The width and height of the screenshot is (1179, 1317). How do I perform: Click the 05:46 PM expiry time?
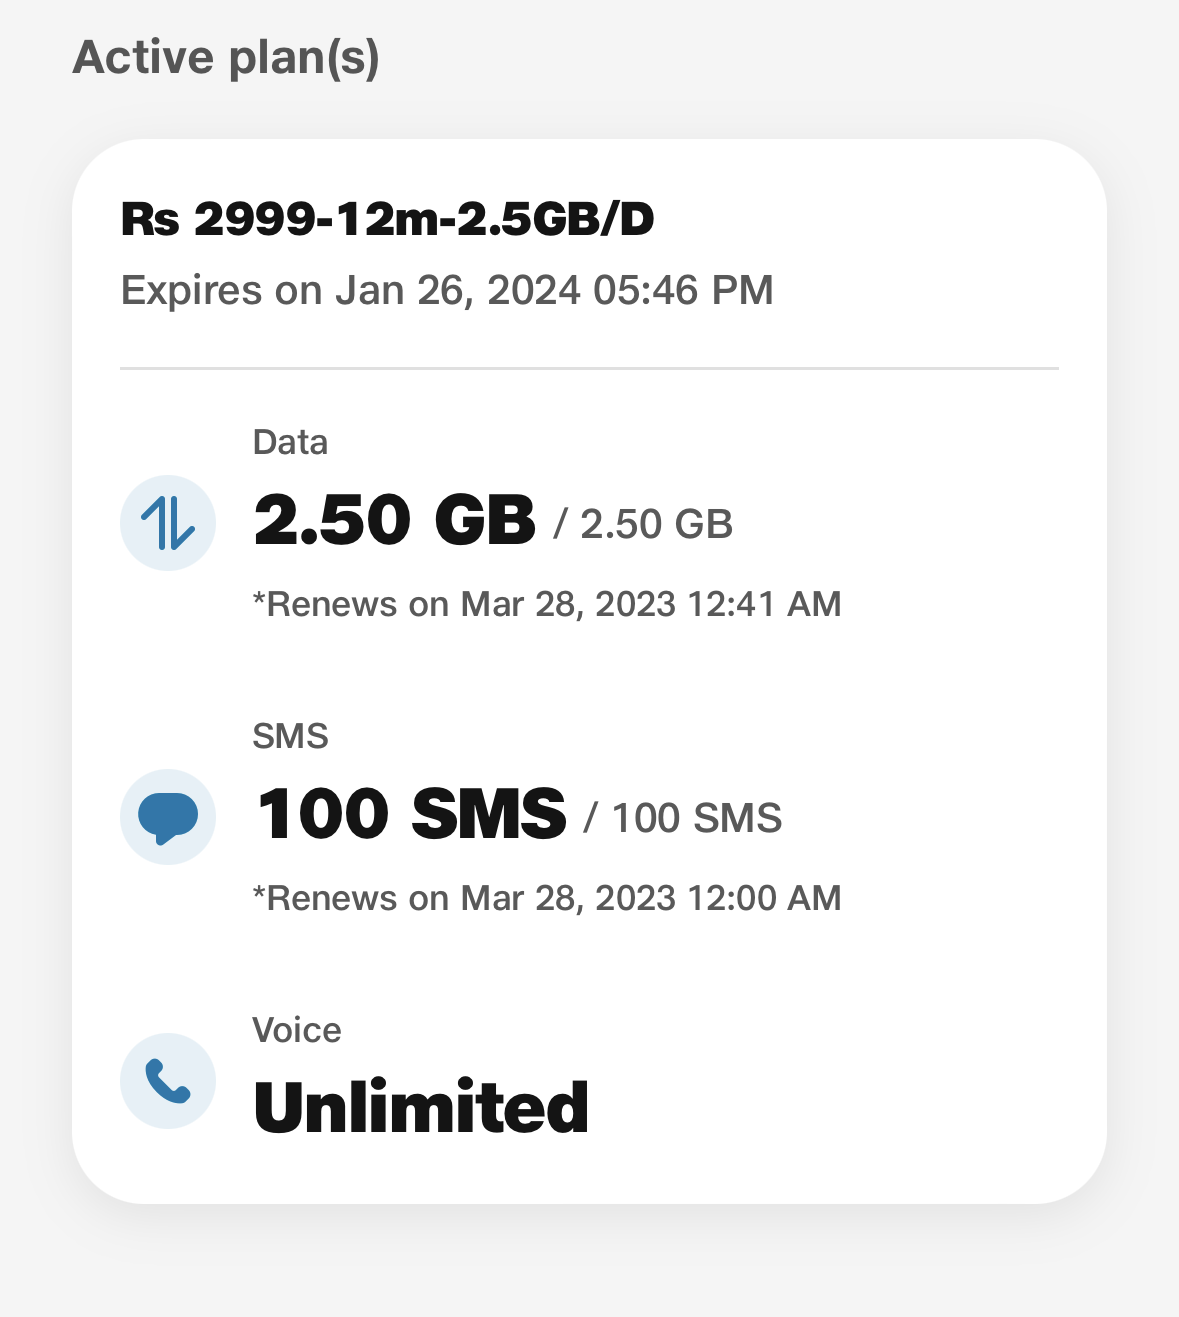tap(683, 291)
